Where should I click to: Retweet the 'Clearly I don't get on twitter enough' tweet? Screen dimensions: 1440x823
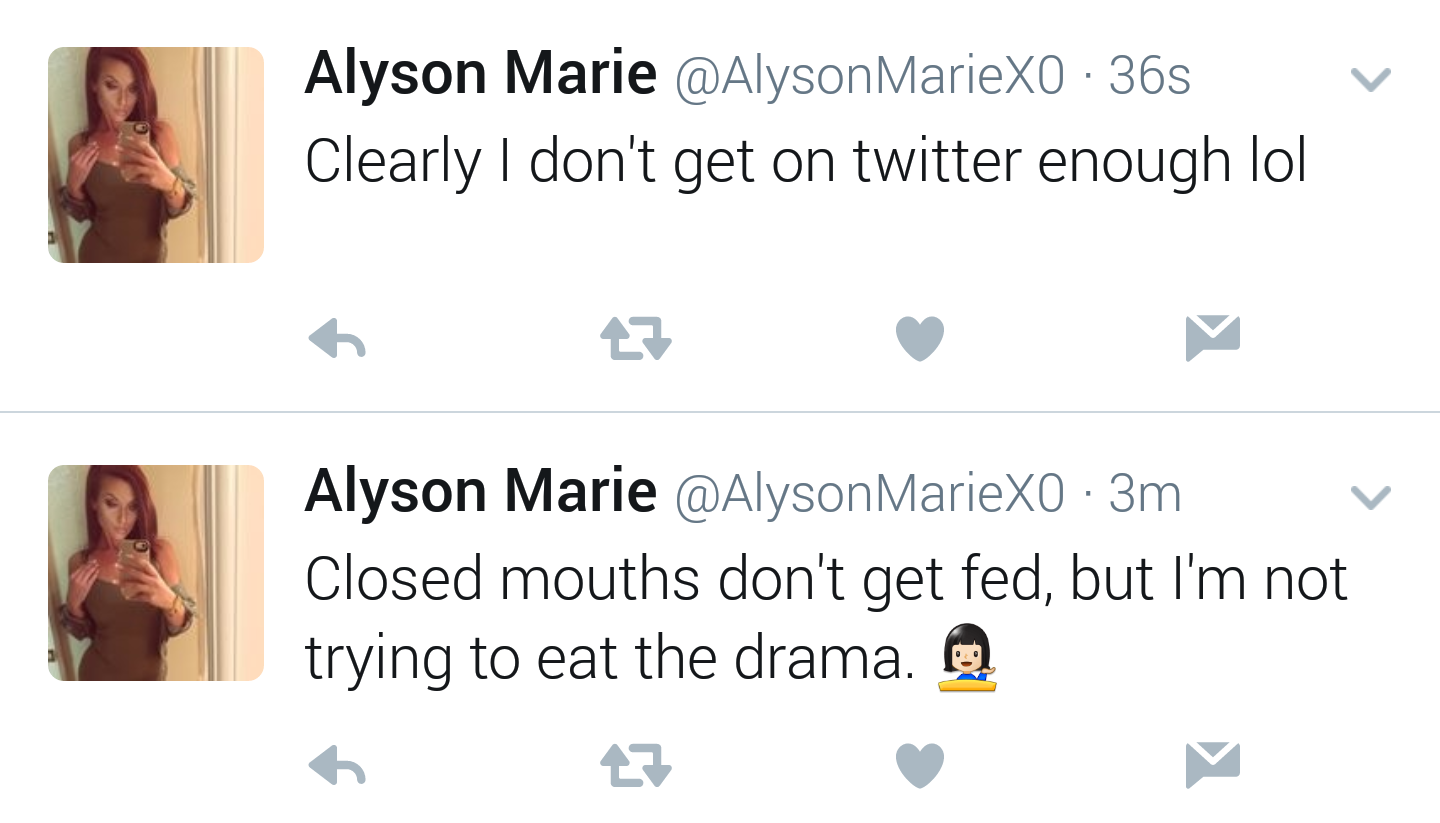coord(635,338)
